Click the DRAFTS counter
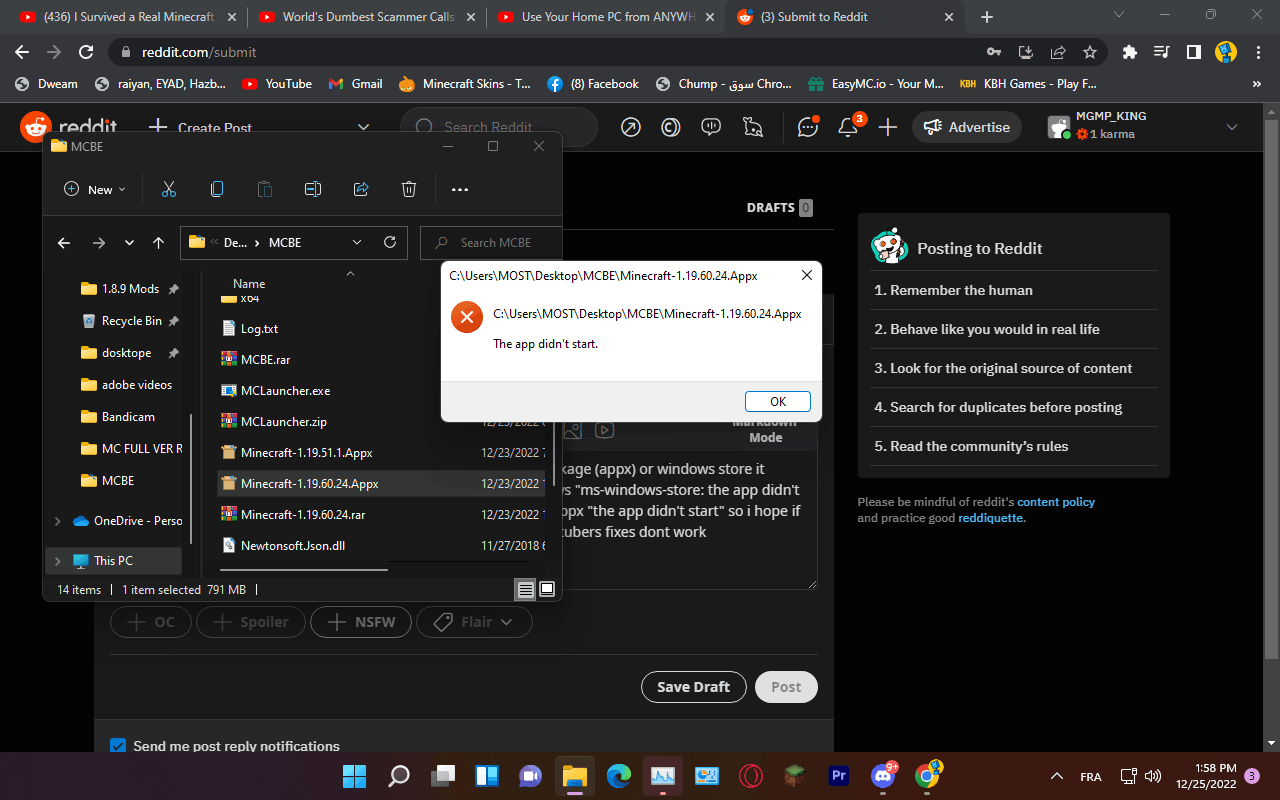This screenshot has width=1280, height=800. pyautogui.click(x=779, y=208)
